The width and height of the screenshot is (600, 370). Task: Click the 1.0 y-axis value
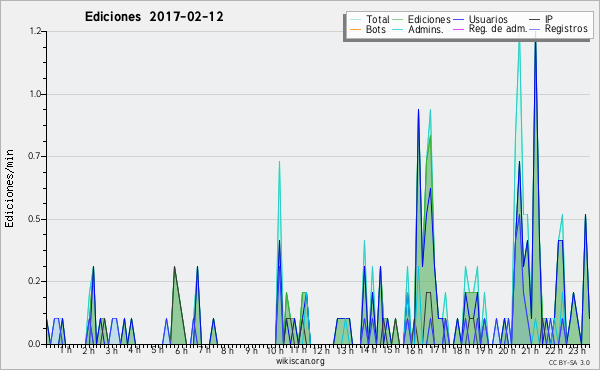click(x=35, y=94)
